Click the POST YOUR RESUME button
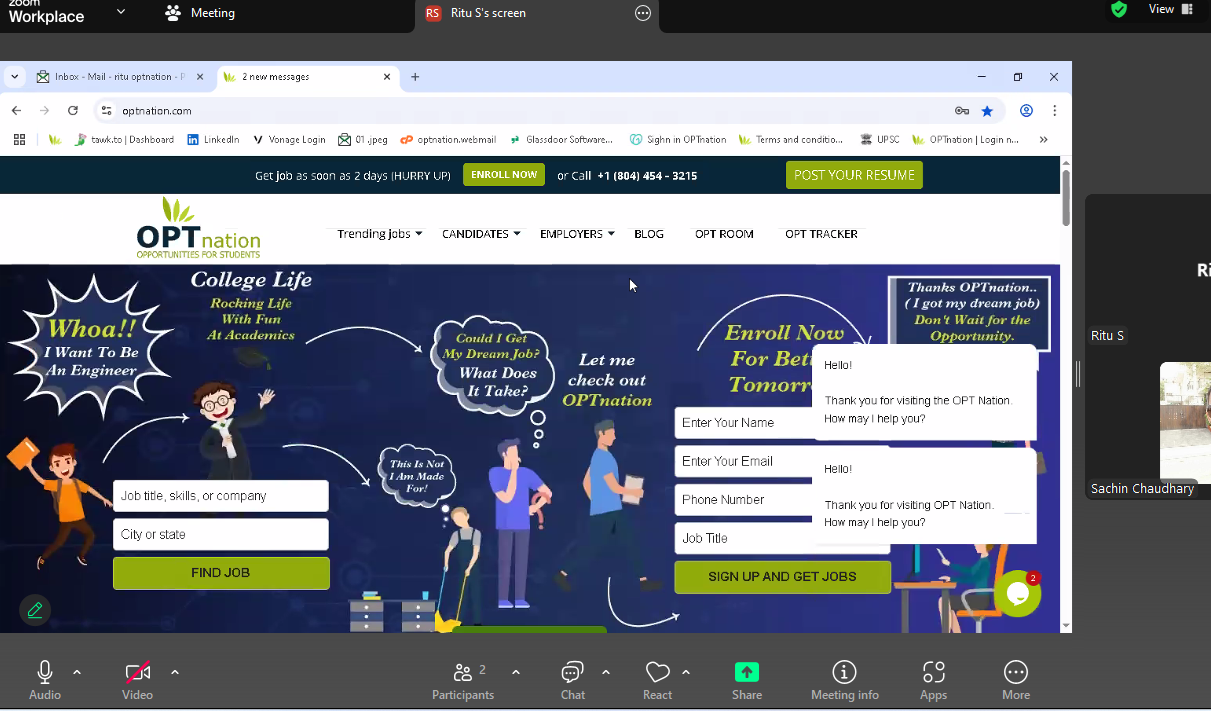The image size is (1211, 711). tap(854, 175)
